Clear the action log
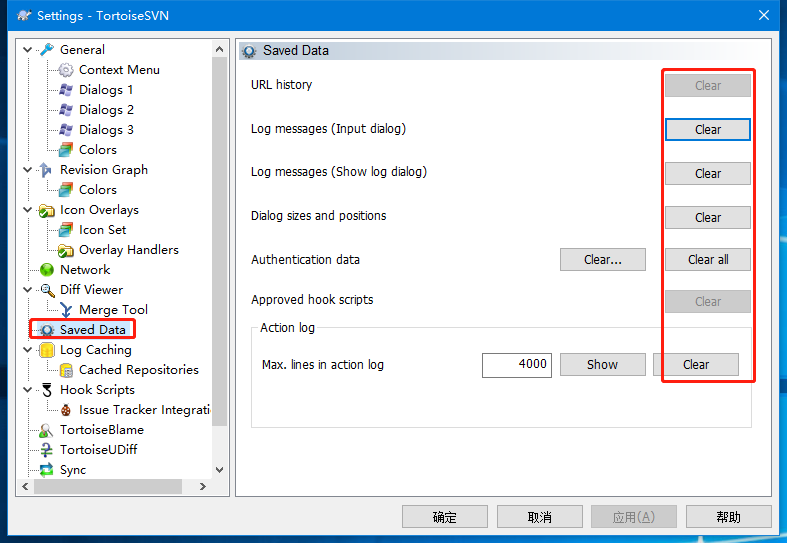 [696, 364]
